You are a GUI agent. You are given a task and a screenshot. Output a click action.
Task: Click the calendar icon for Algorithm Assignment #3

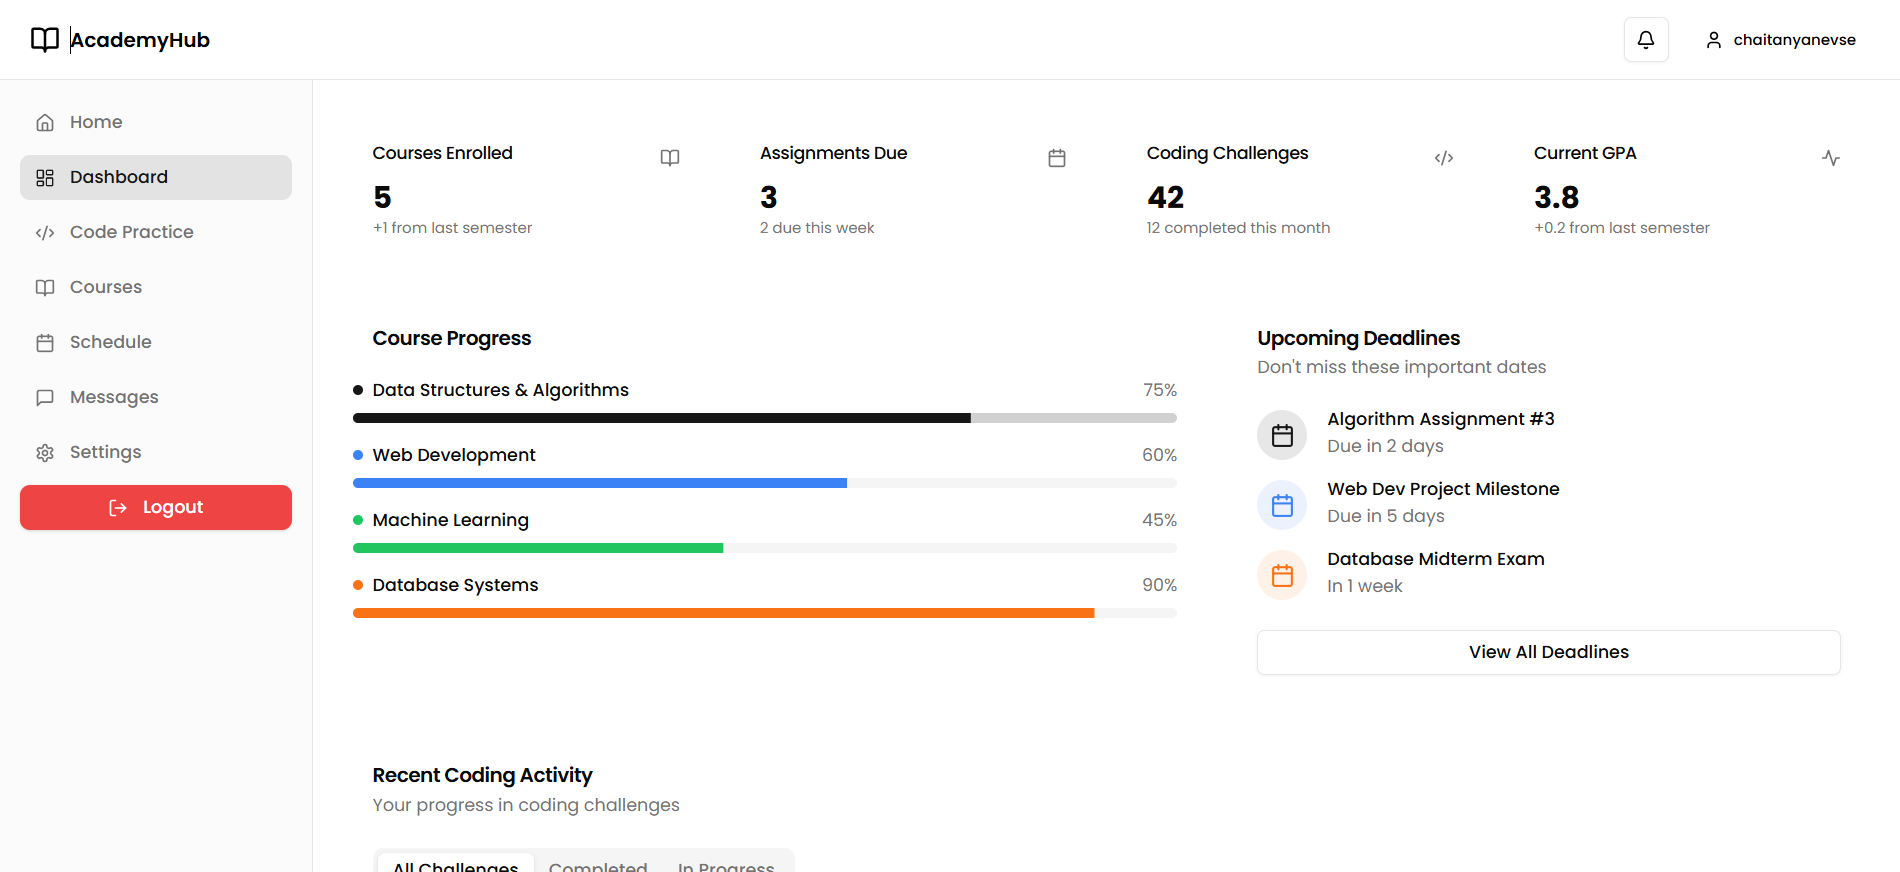[x=1282, y=435]
